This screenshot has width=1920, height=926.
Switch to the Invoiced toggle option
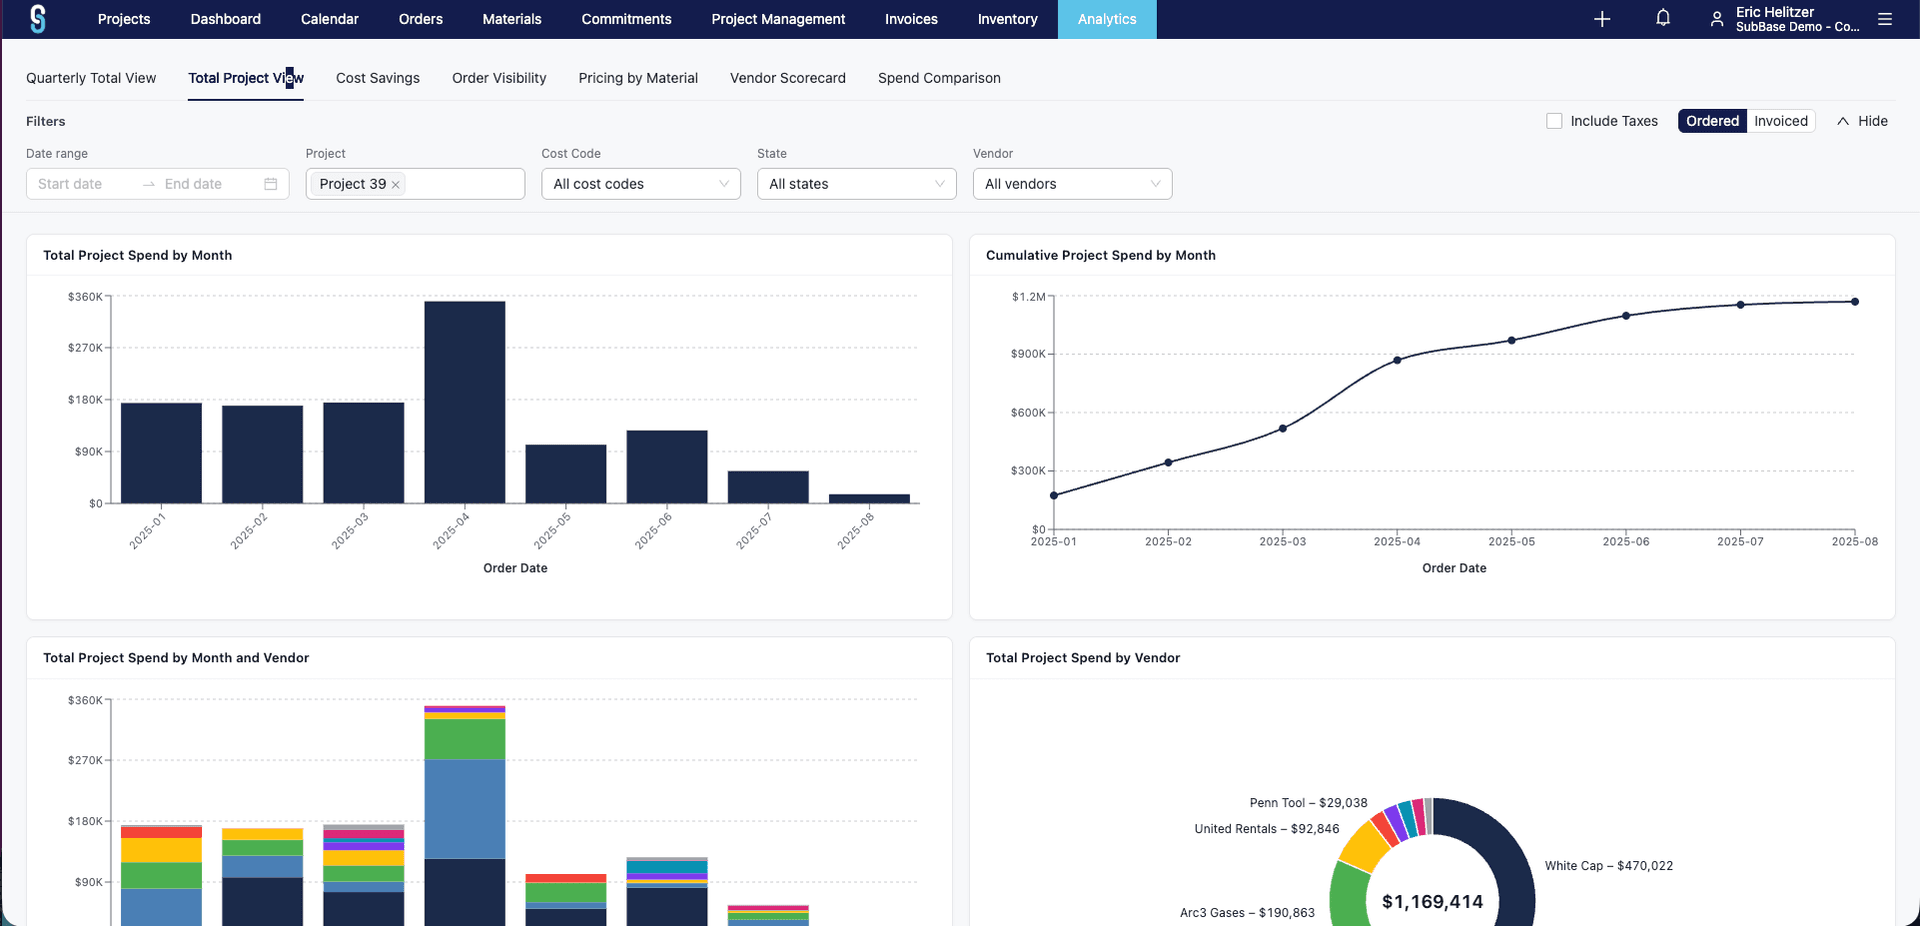click(x=1781, y=121)
